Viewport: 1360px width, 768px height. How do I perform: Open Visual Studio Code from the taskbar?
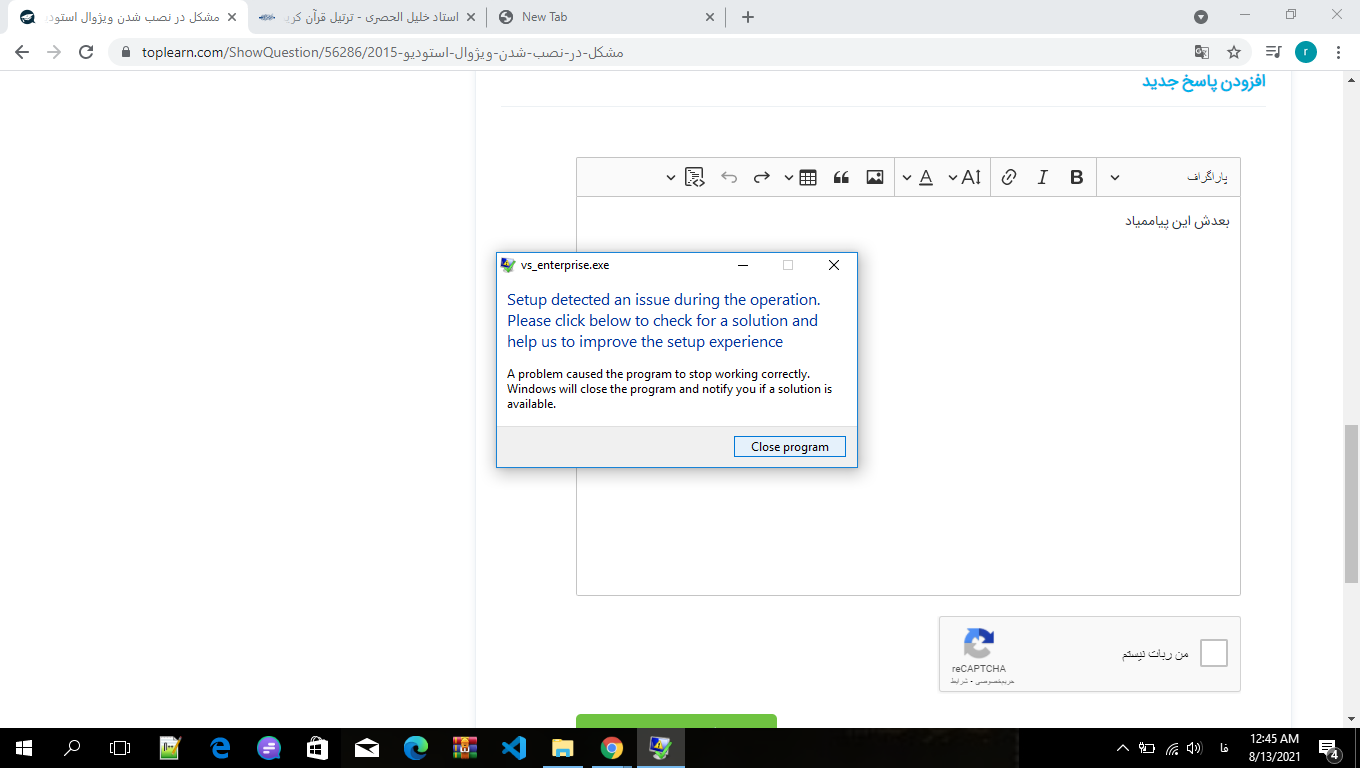point(514,748)
